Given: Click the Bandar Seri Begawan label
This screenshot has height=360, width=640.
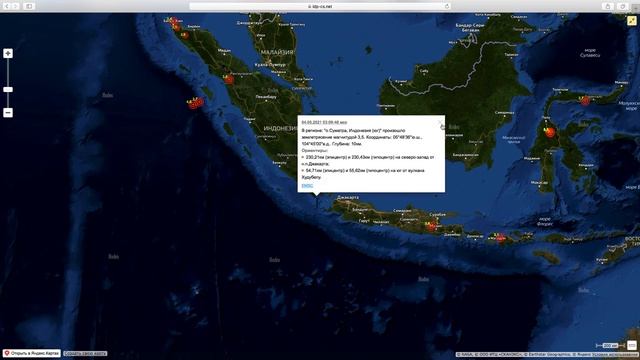Looking at the screenshot, I should click(469, 28).
